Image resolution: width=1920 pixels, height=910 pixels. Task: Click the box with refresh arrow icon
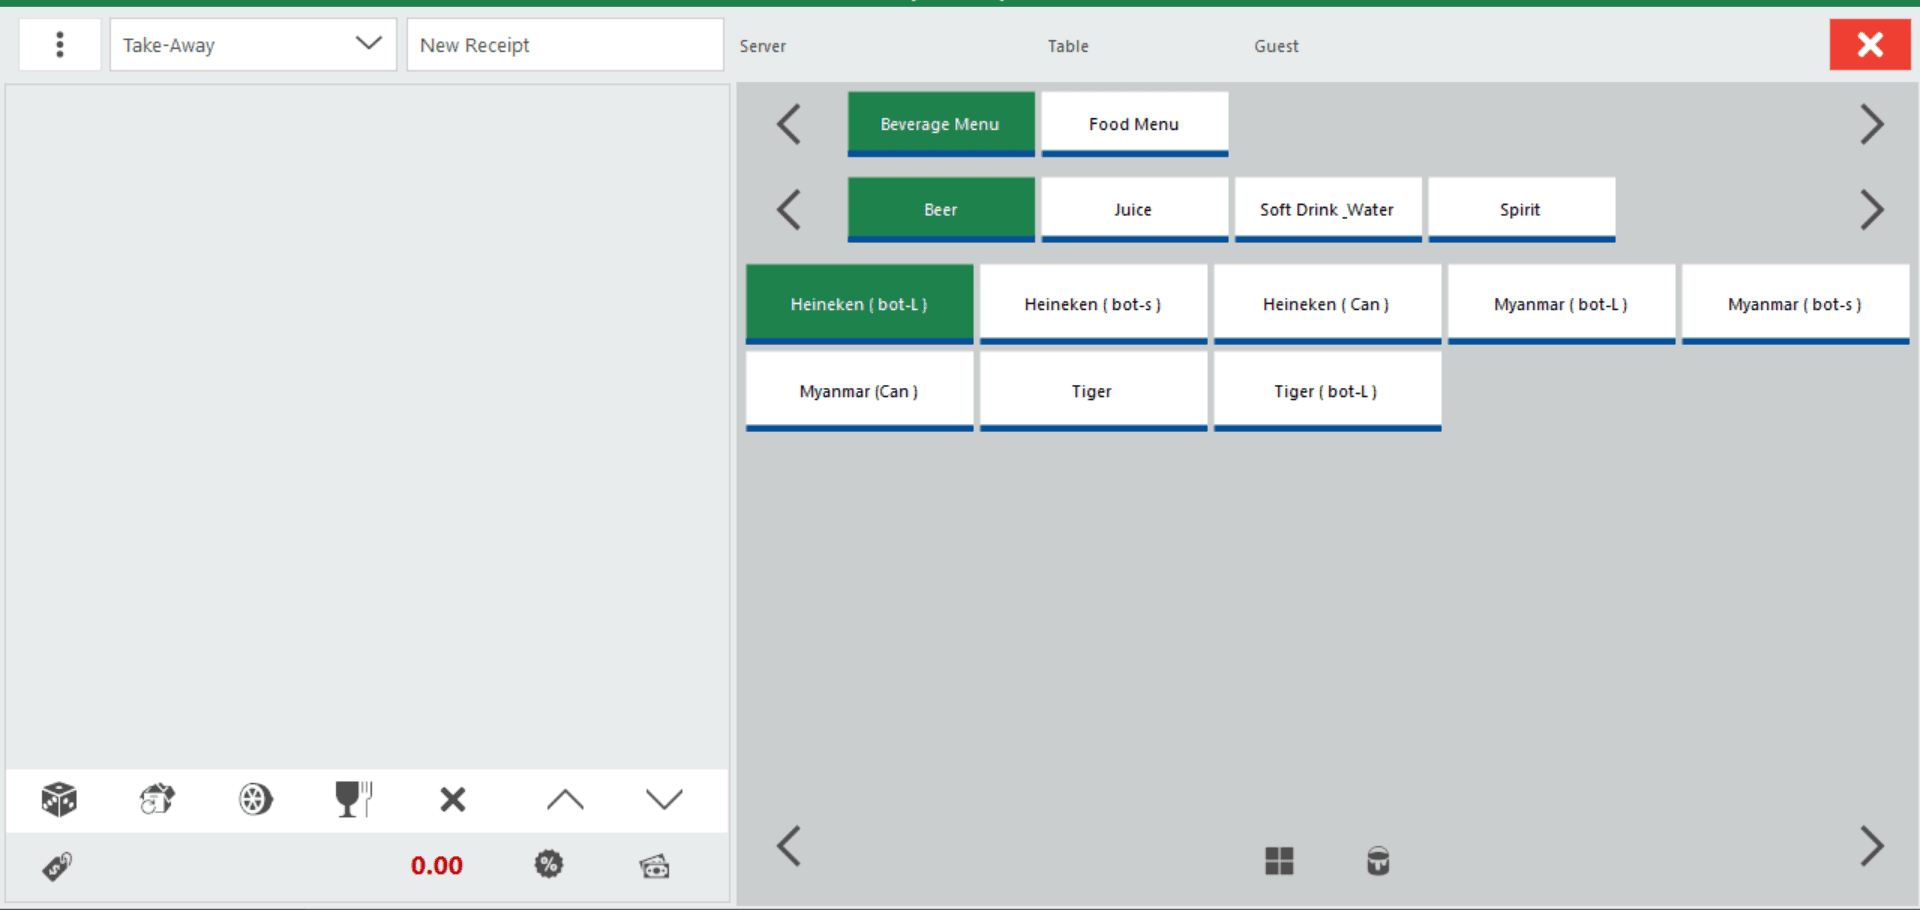[157, 799]
